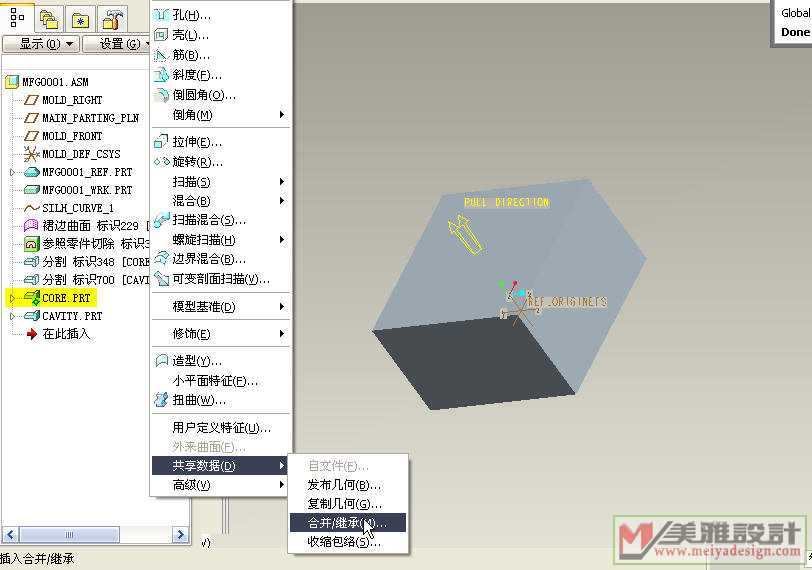Click model tree scrollbar right arrow
This screenshot has width=812, height=570.
pyautogui.click(x=180, y=534)
